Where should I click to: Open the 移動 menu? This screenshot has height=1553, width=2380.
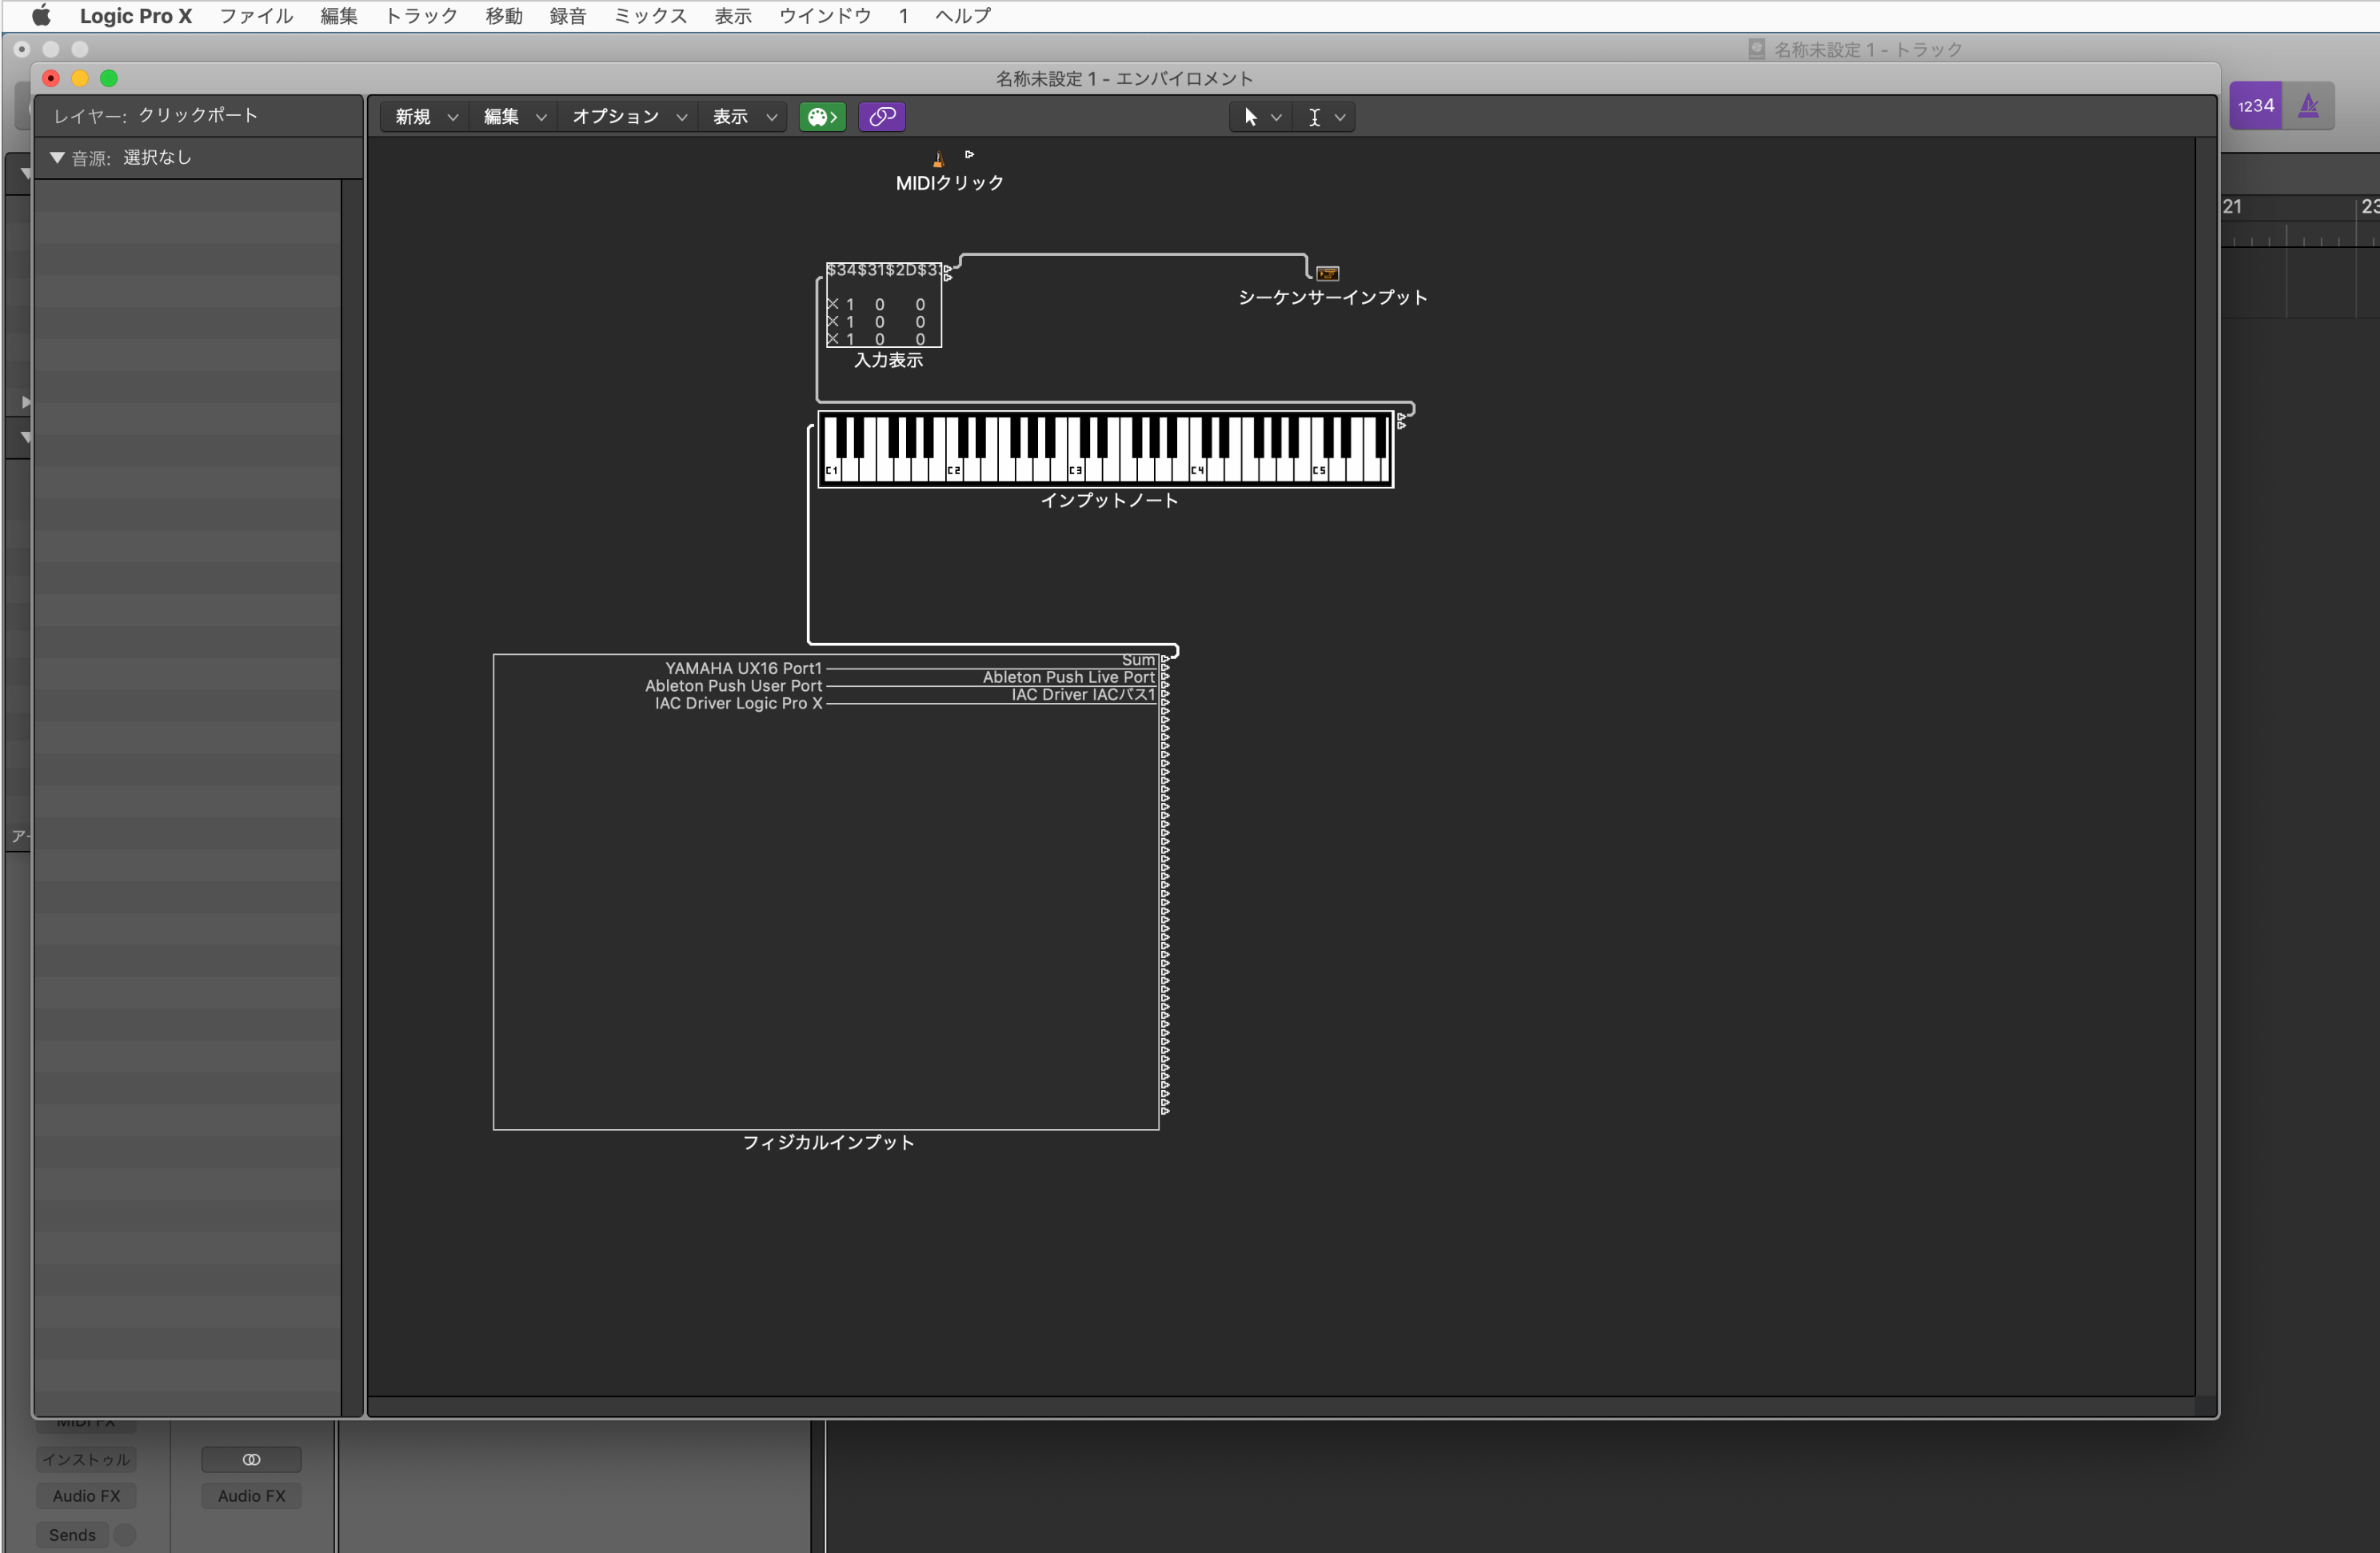pyautogui.click(x=504, y=16)
